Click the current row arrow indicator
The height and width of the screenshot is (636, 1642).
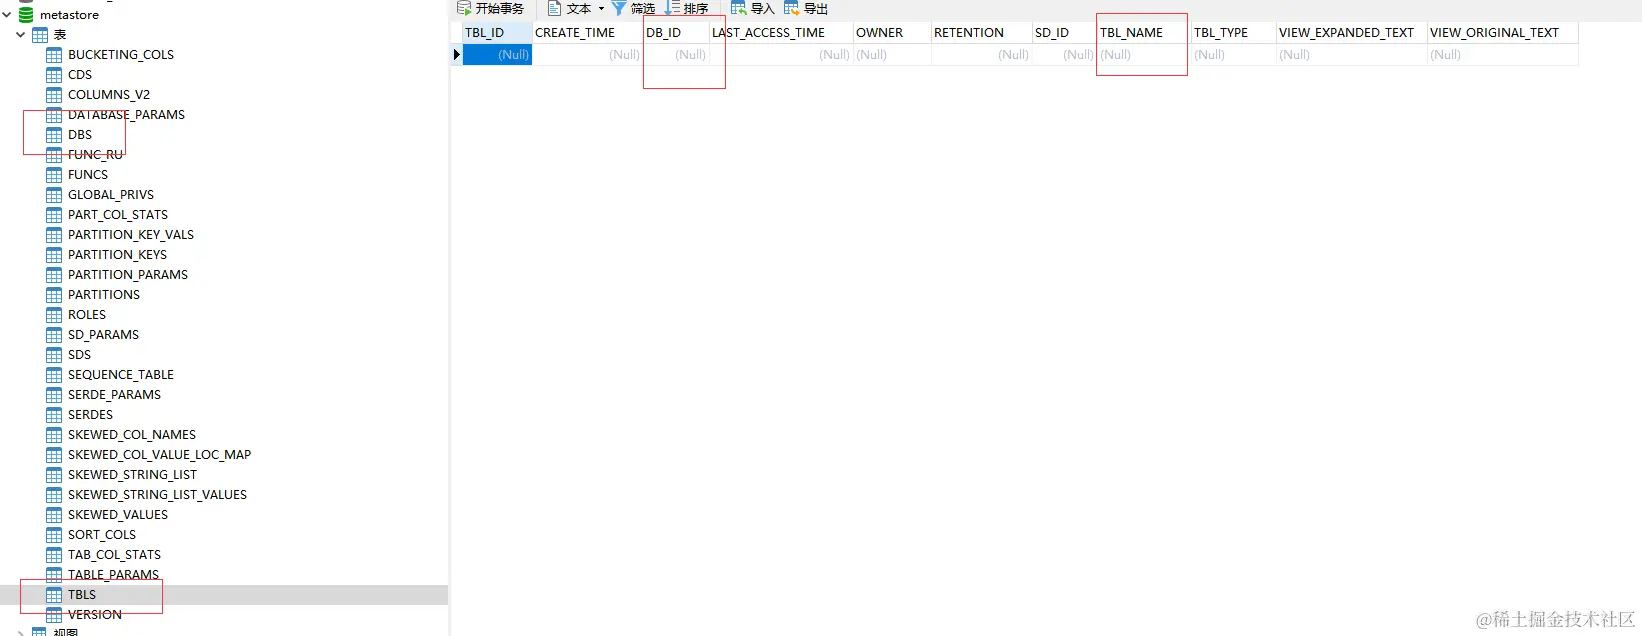[x=457, y=55]
